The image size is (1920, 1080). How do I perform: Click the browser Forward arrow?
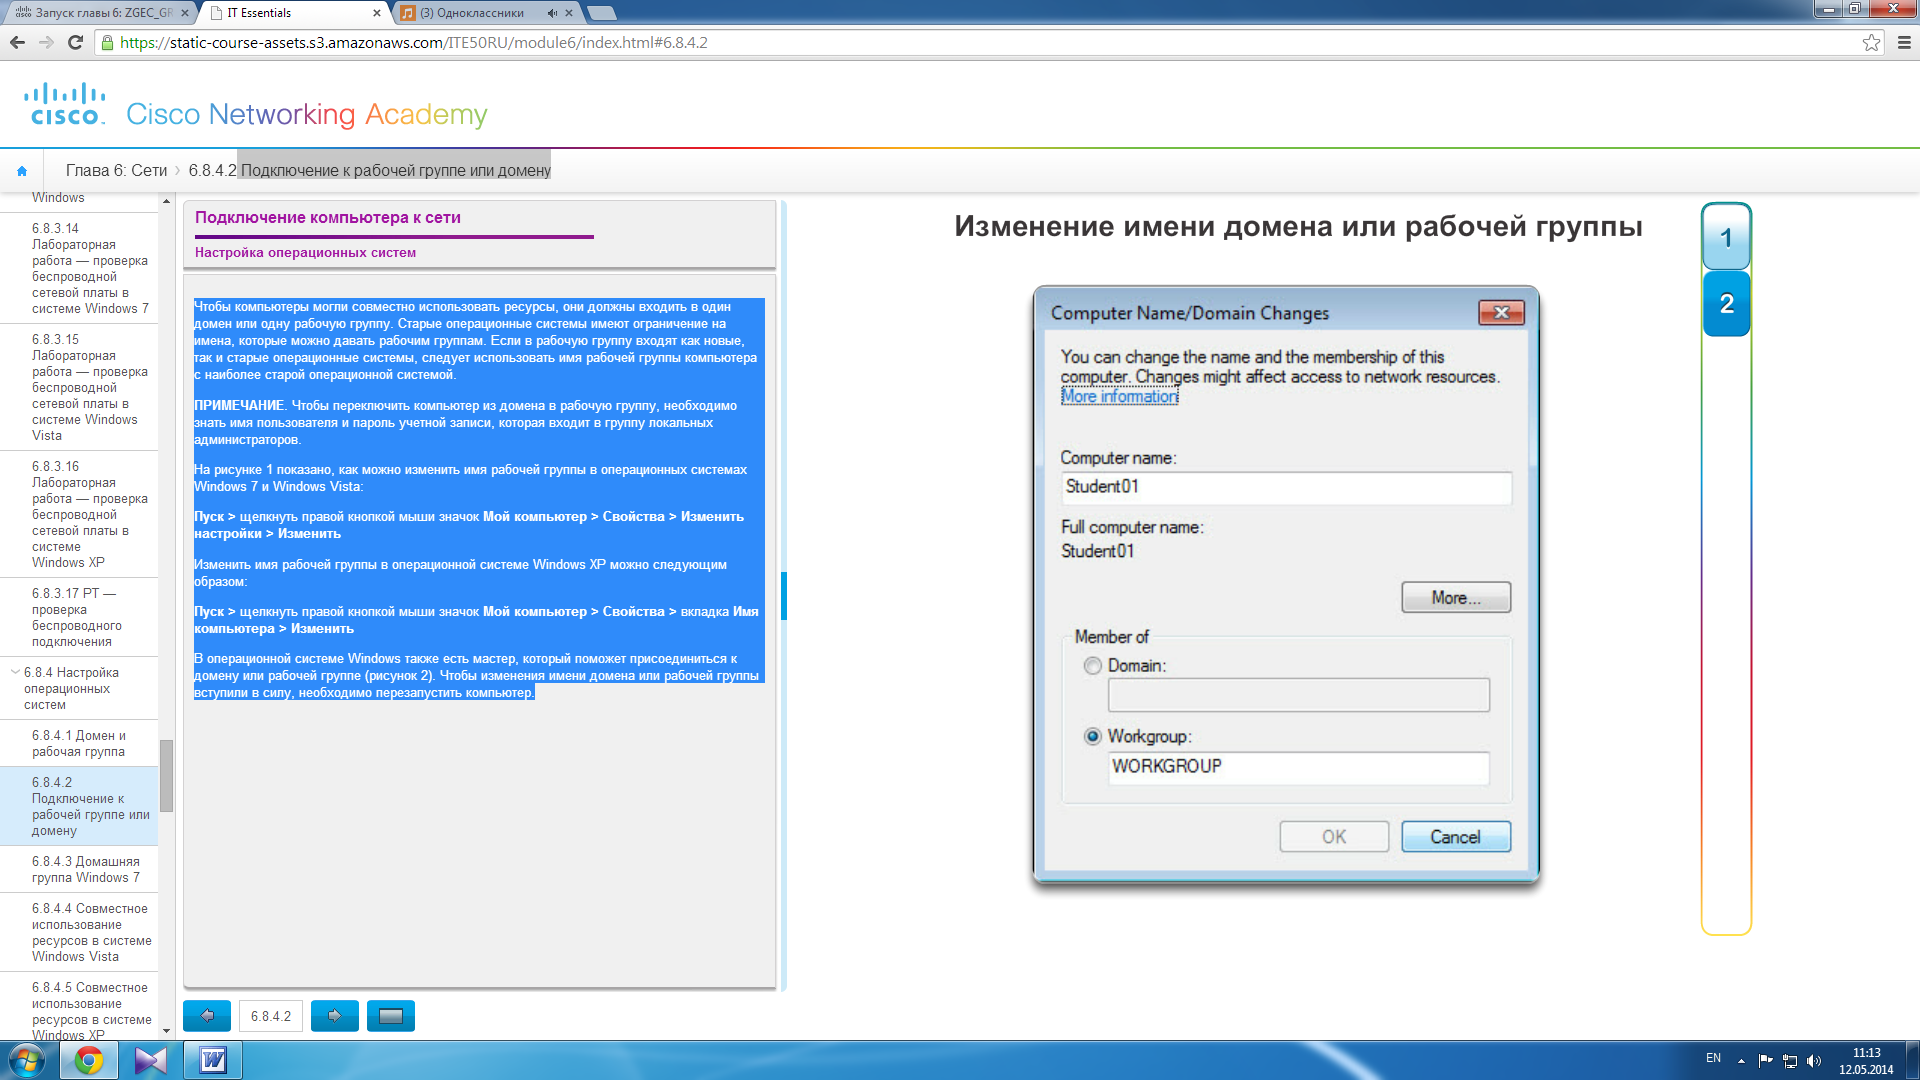point(46,42)
